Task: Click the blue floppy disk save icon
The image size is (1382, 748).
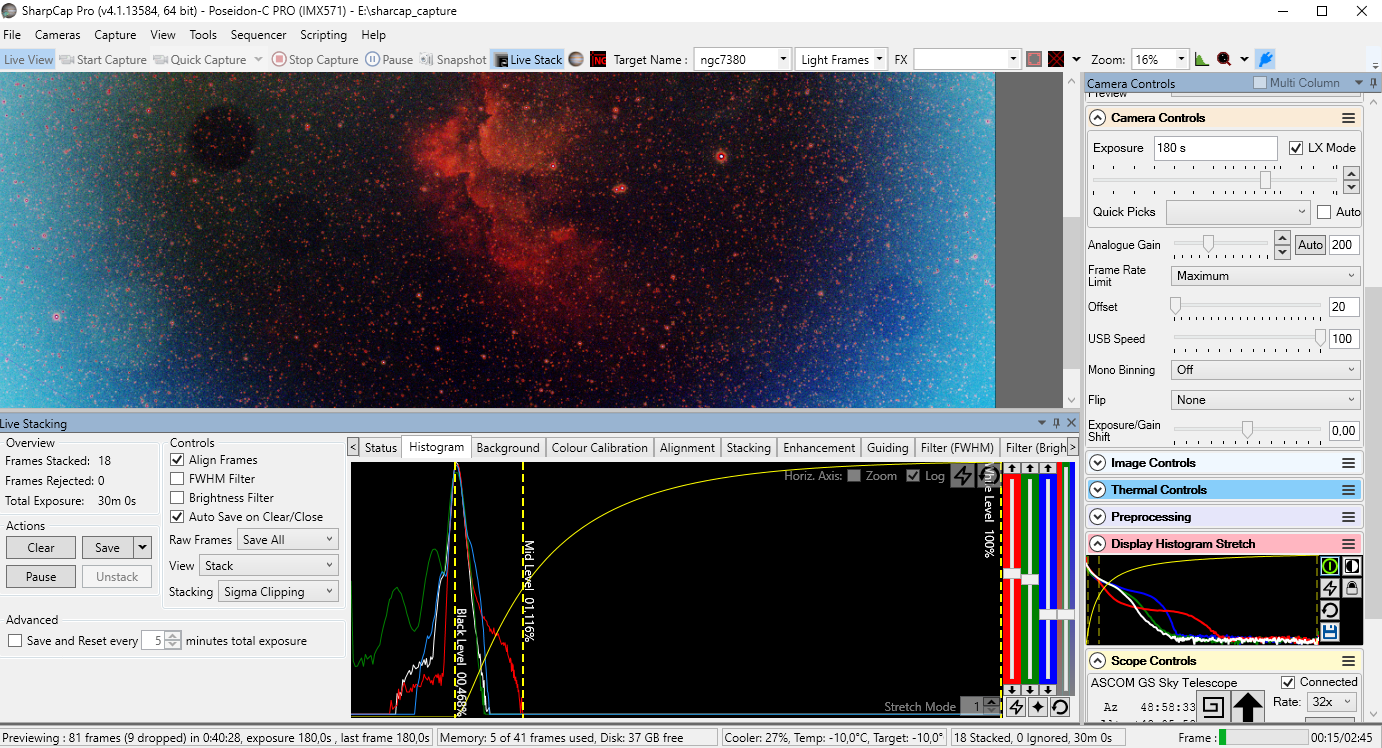Action: tap(1330, 632)
